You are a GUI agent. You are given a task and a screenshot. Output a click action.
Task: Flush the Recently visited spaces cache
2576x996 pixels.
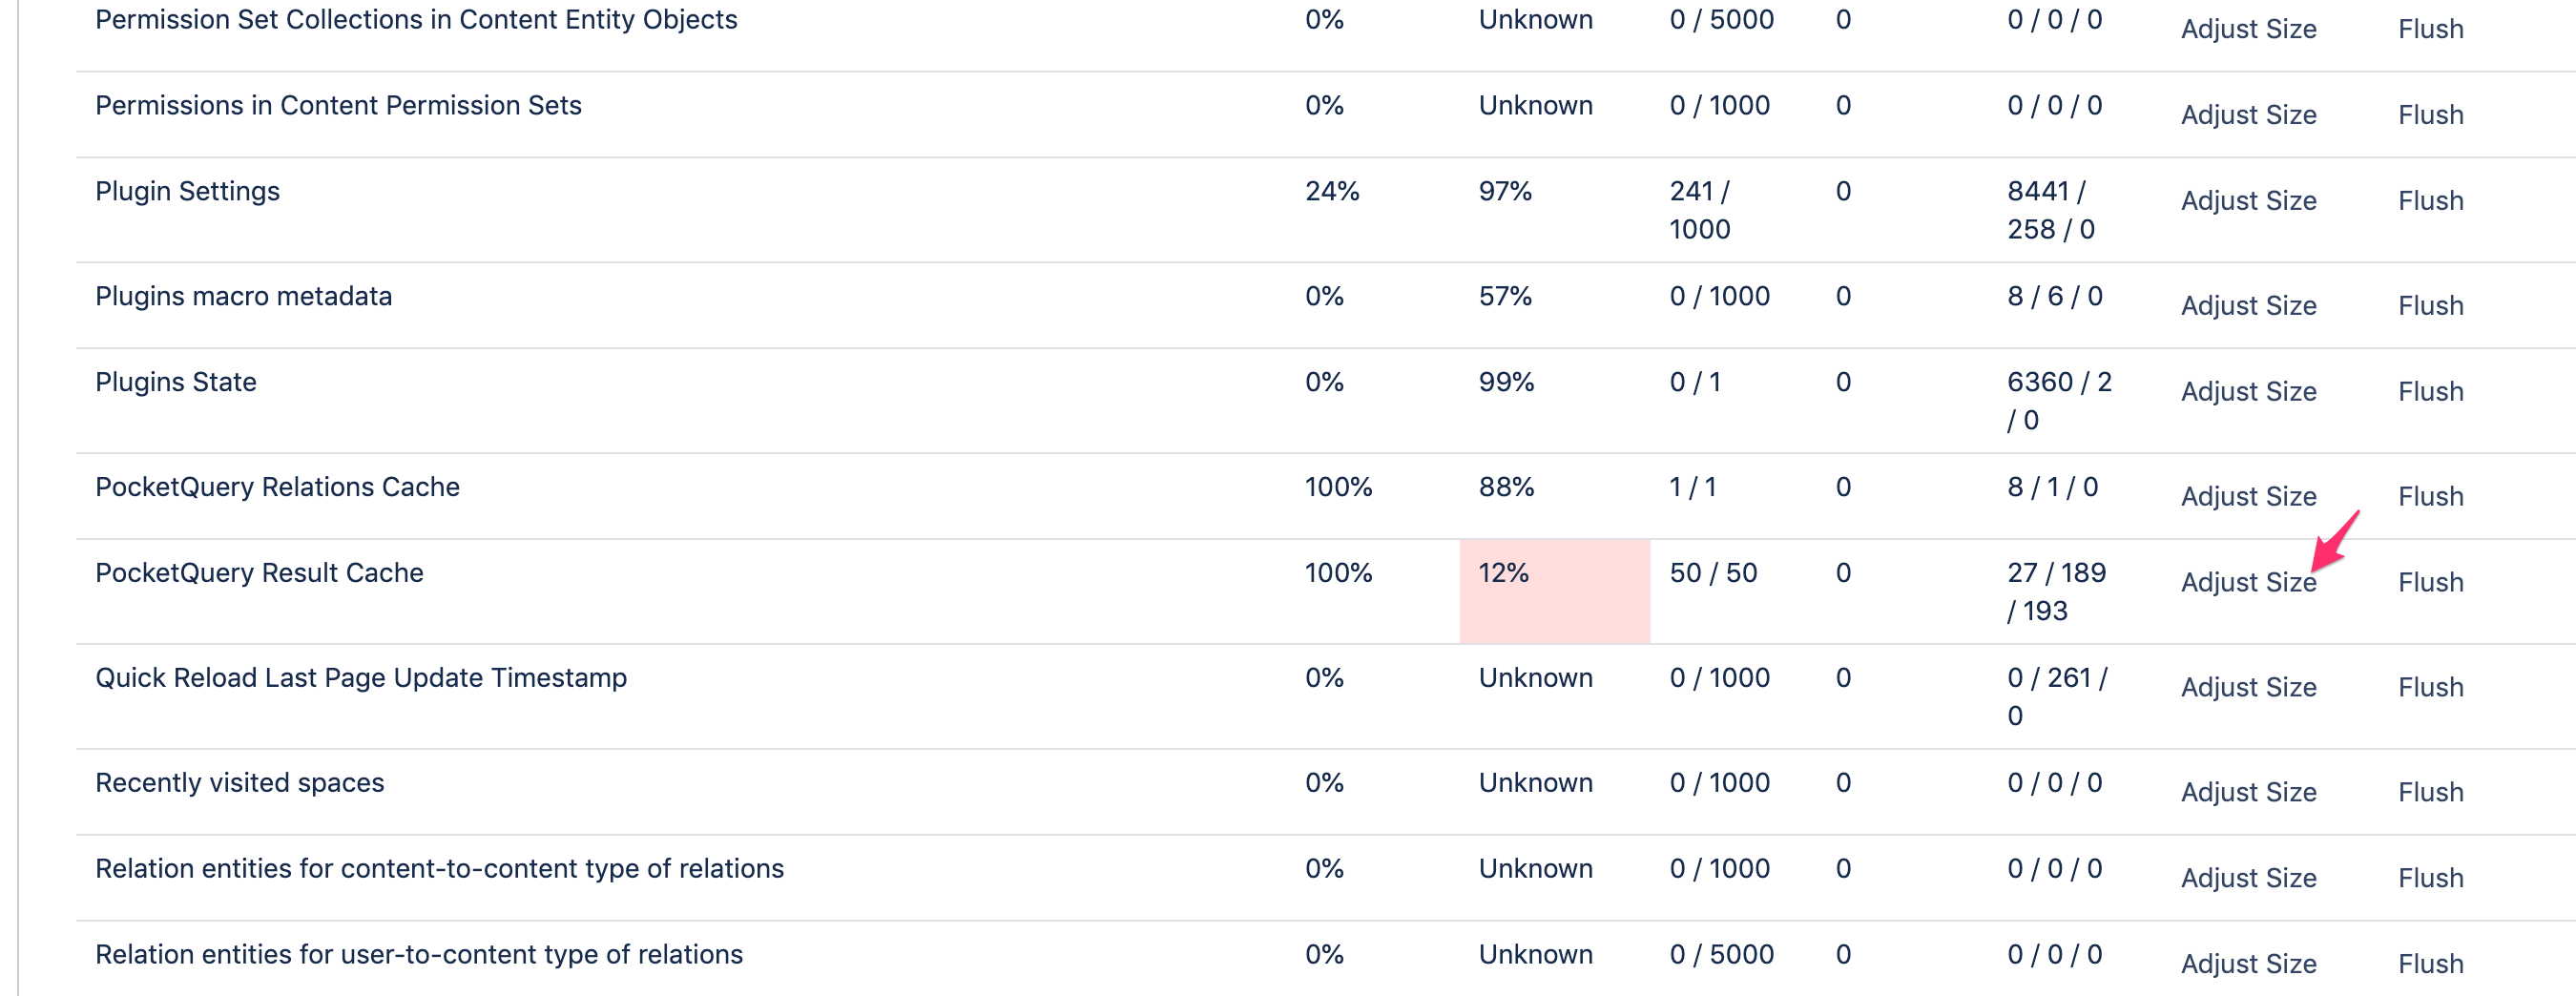(2430, 793)
